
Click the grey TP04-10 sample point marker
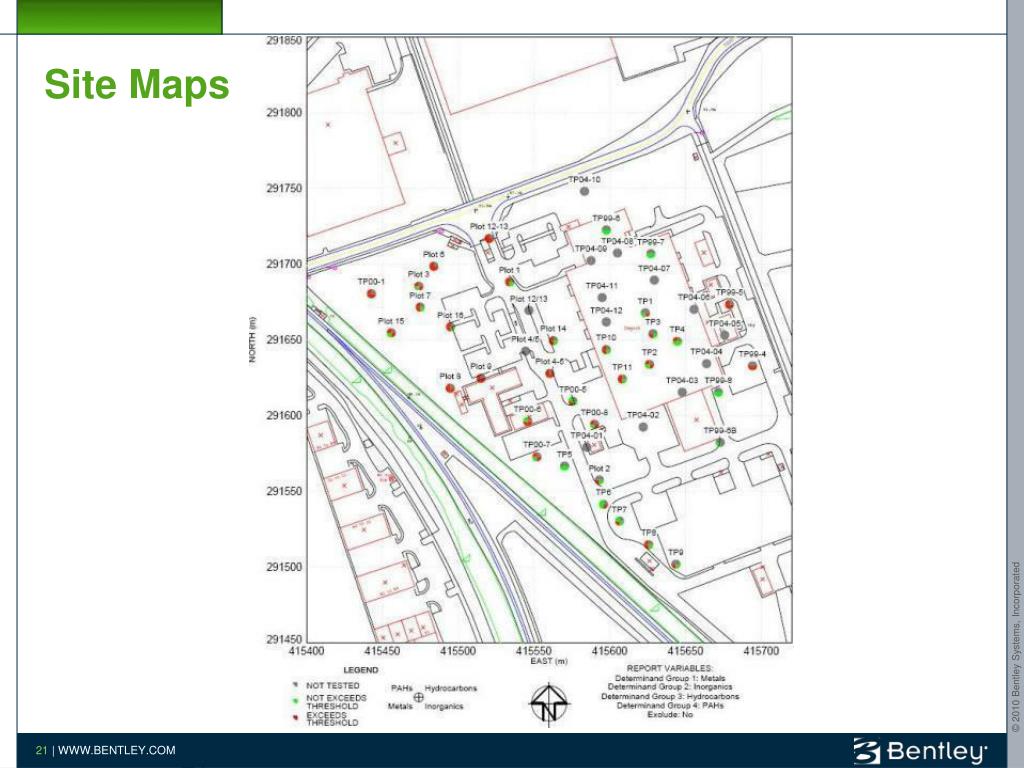(x=584, y=191)
